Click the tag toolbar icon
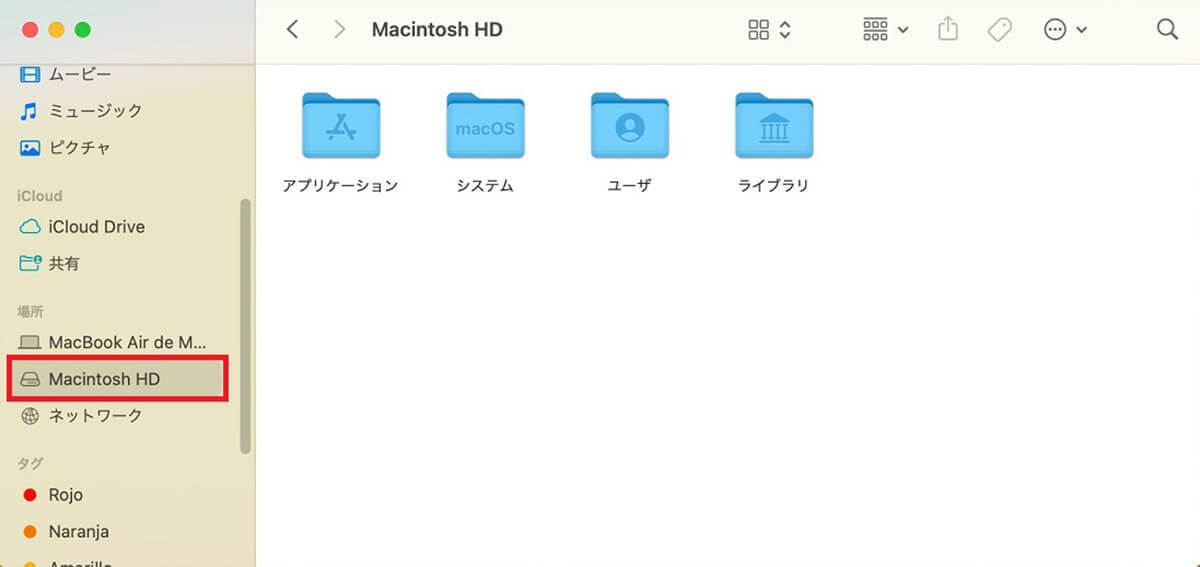 (x=998, y=30)
